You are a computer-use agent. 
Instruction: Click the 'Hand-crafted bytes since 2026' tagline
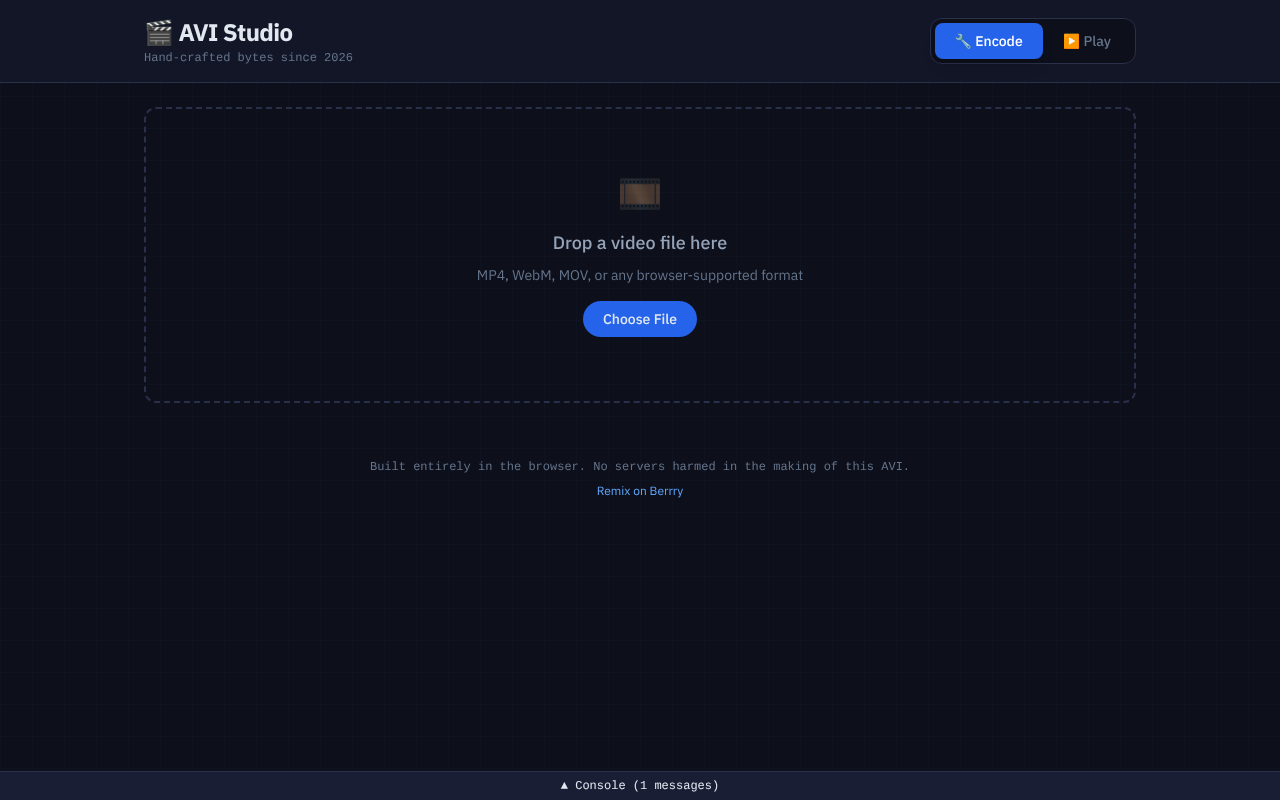248,58
